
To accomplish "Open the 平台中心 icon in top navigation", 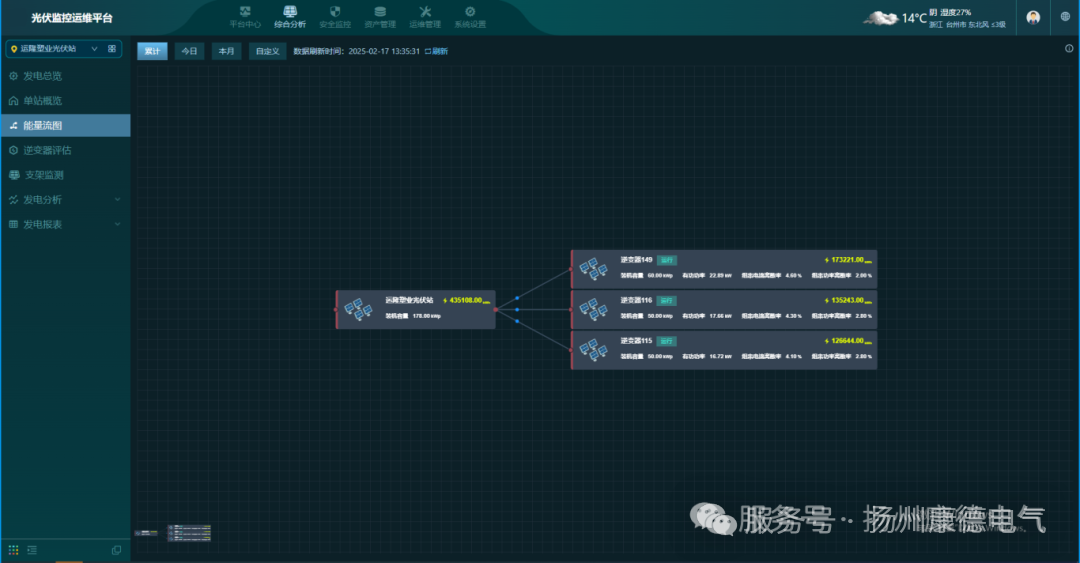I will [245, 16].
